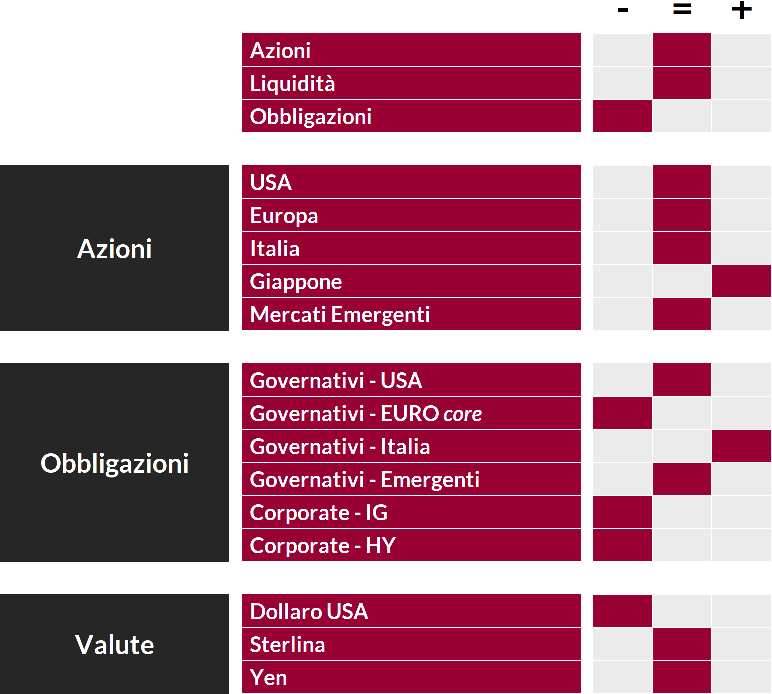Click the empty plus cell for USA row
The width and height of the screenshot is (772, 694).
741,182
